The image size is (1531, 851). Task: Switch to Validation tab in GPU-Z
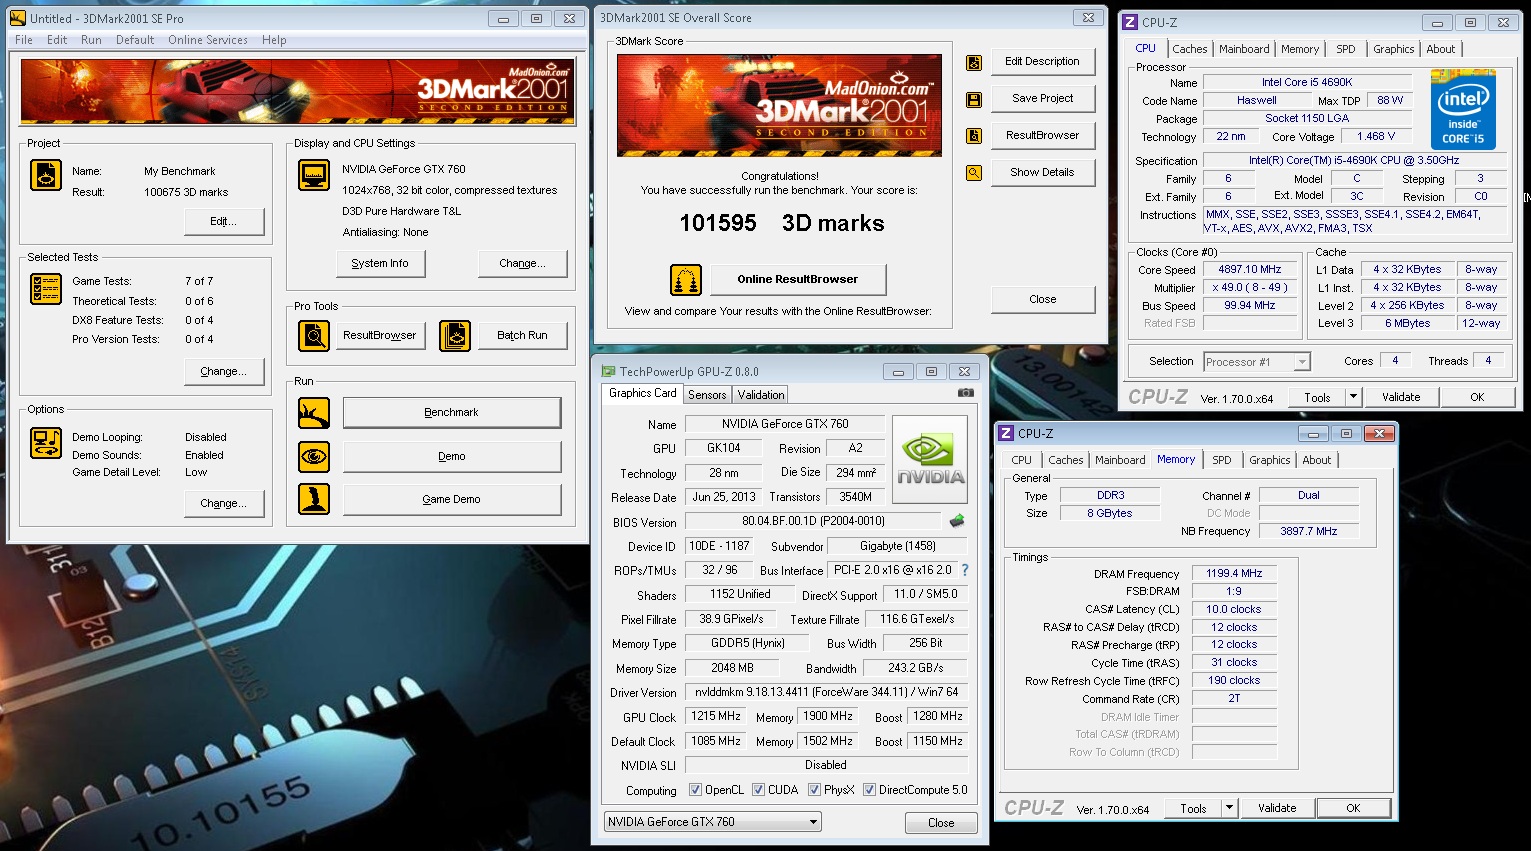(x=761, y=395)
